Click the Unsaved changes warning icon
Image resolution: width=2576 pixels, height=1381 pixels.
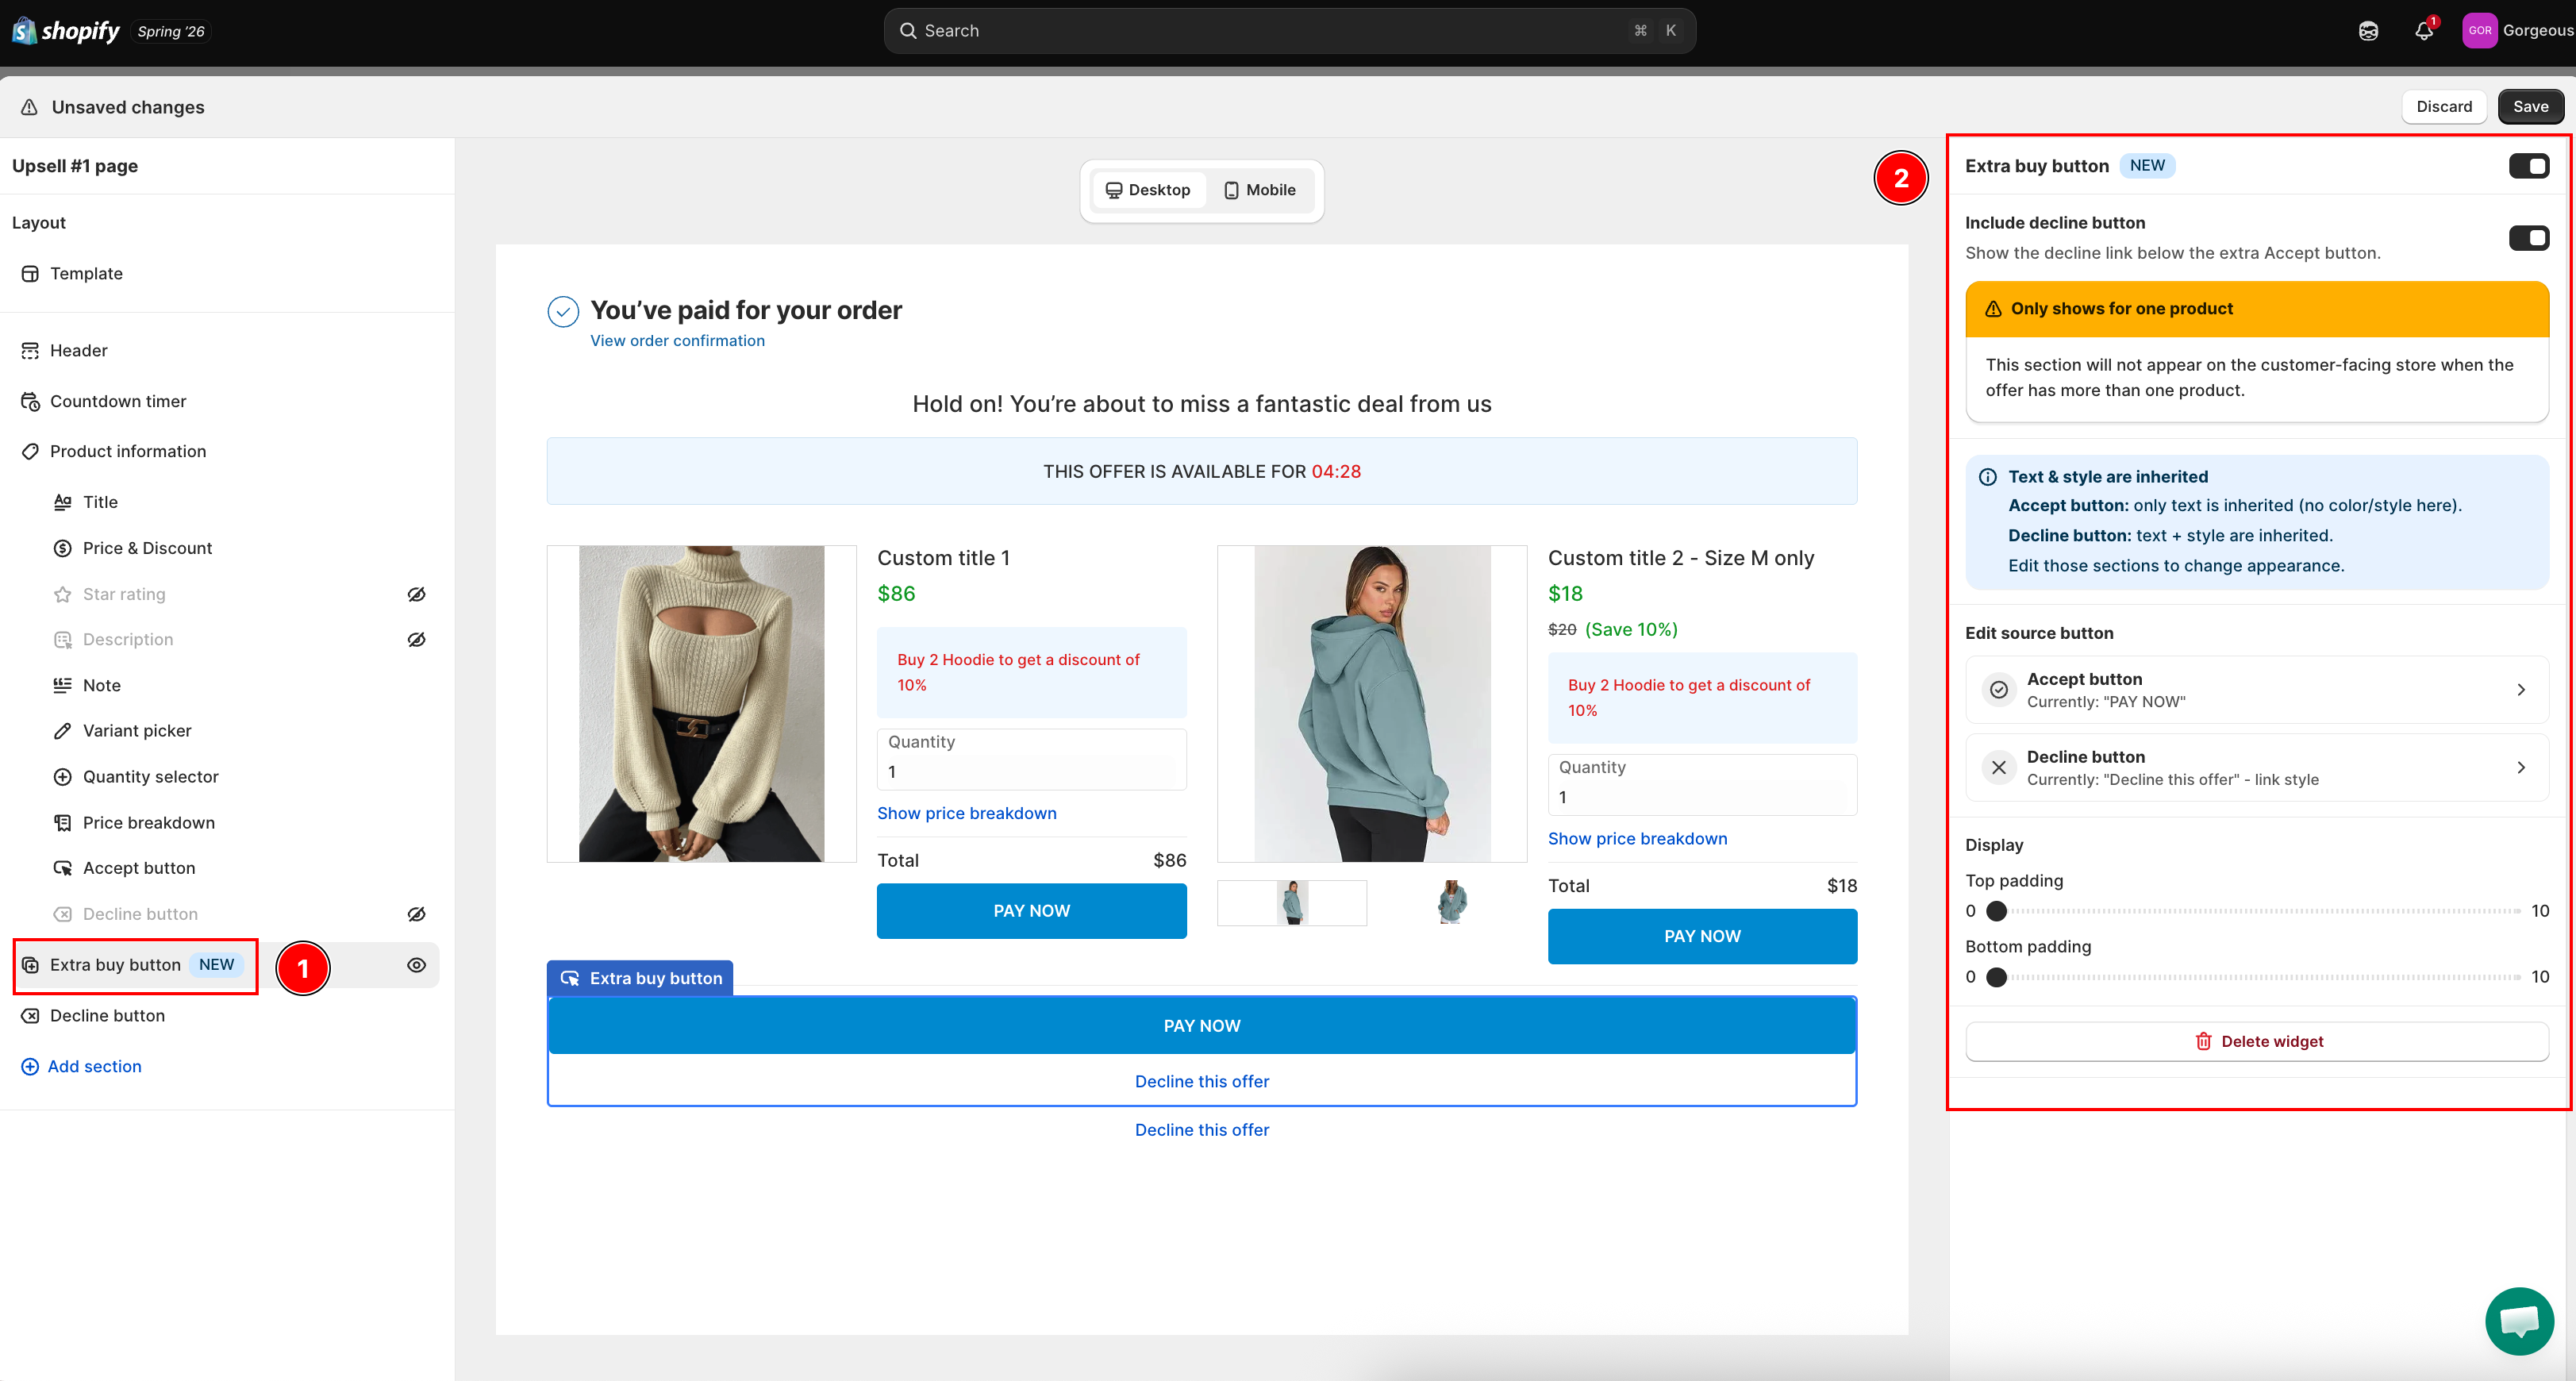click(30, 107)
